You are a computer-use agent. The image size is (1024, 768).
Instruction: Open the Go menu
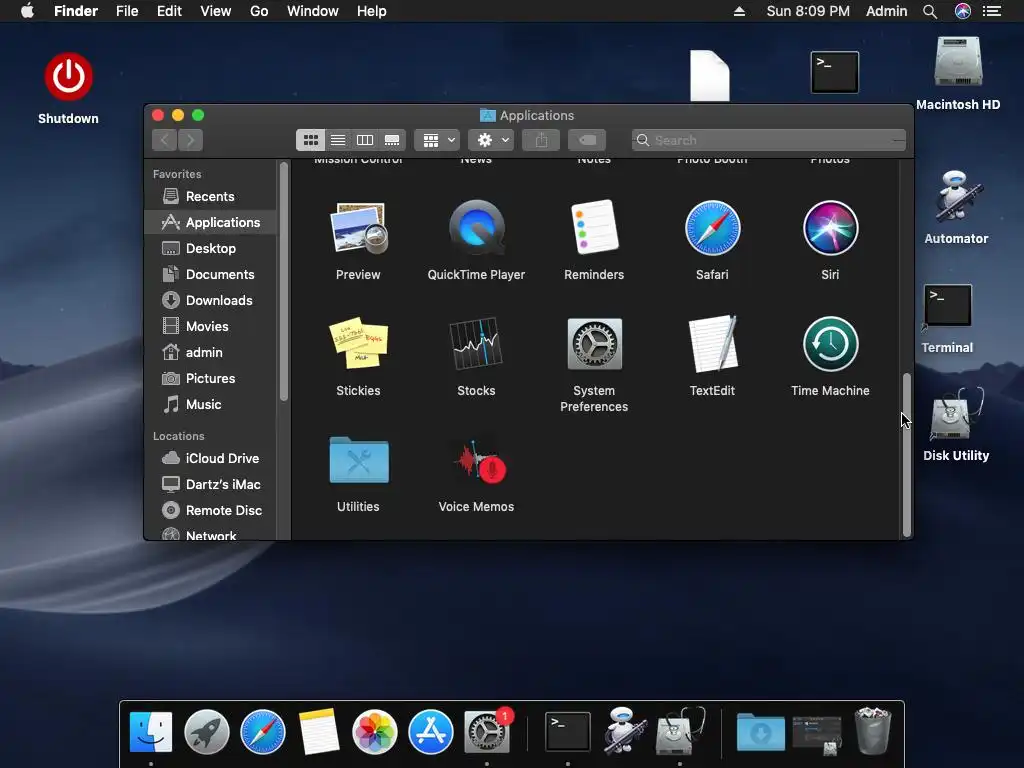pos(259,11)
